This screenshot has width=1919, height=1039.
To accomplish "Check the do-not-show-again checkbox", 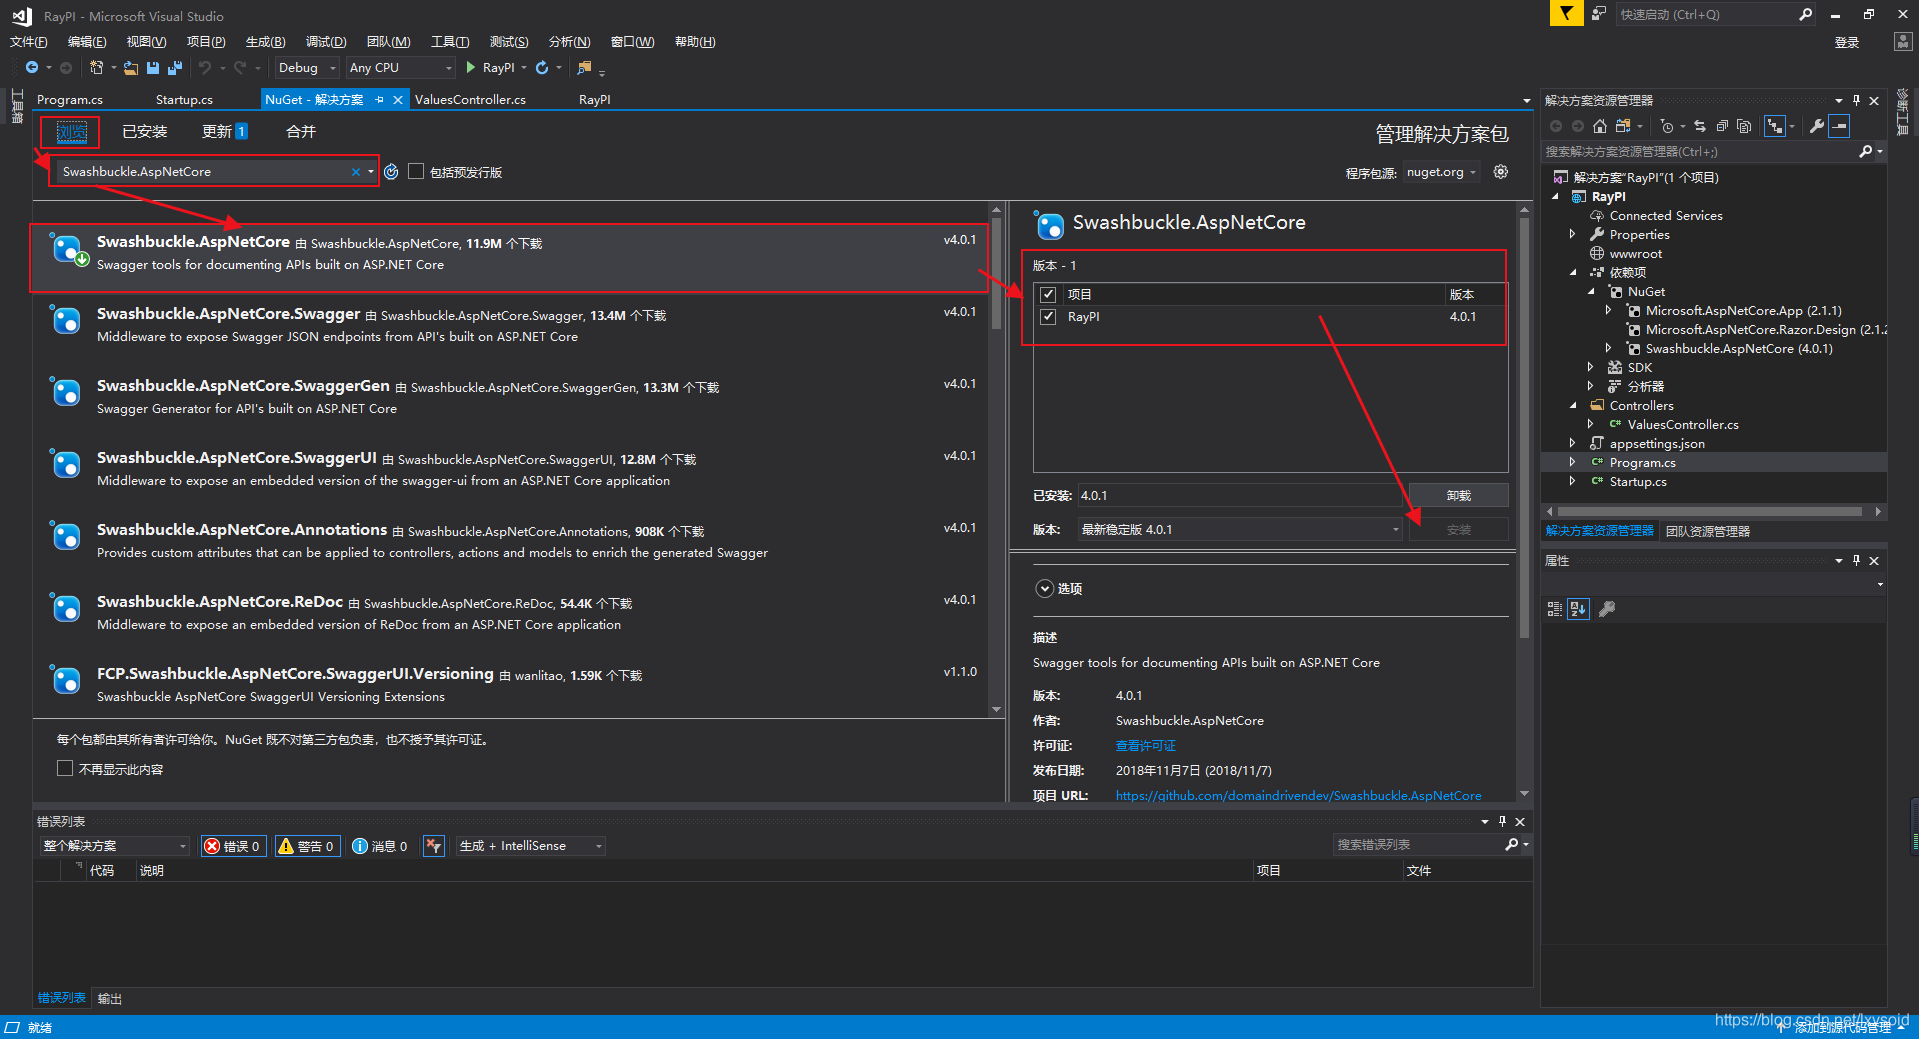I will [65, 769].
